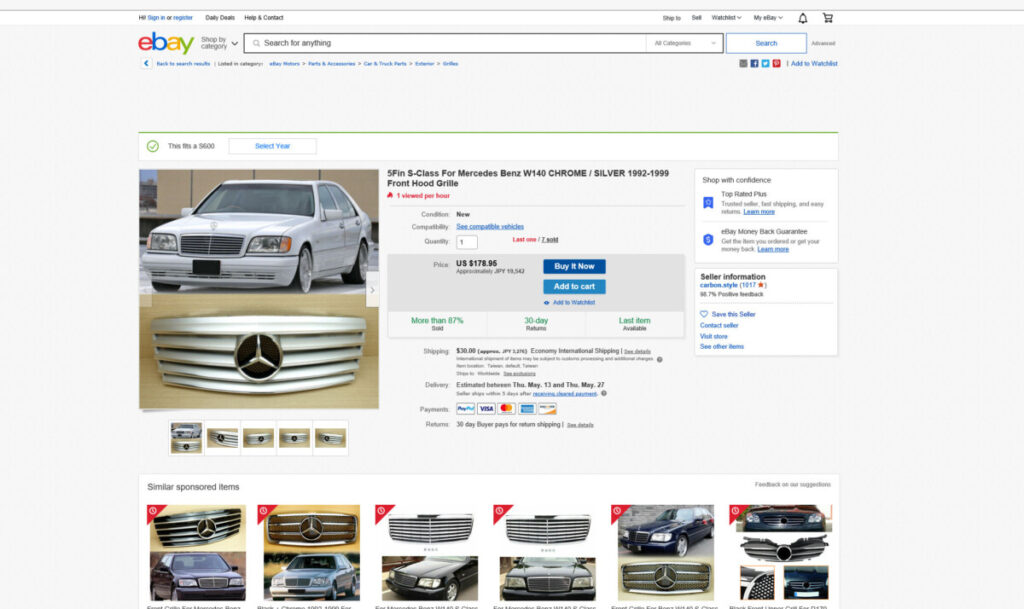Screen dimensions: 1024x609
Task: Click Ship to in the top bar
Action: tap(671, 18)
